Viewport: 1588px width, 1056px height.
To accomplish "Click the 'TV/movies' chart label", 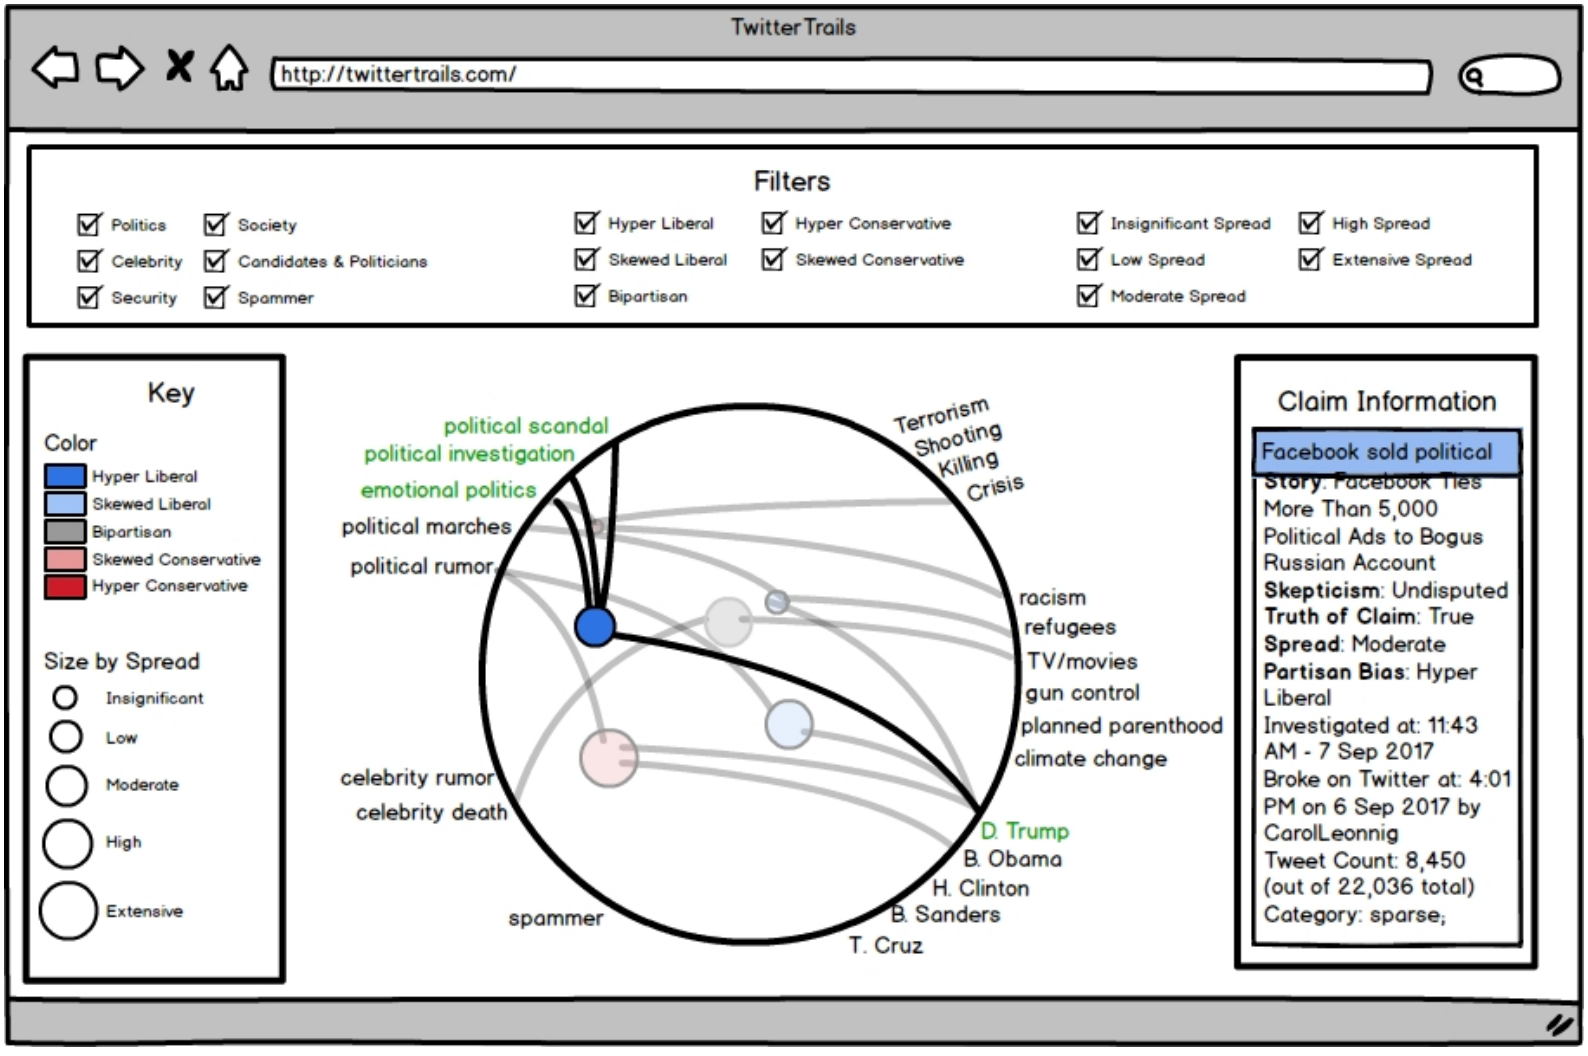I will point(1082,661).
